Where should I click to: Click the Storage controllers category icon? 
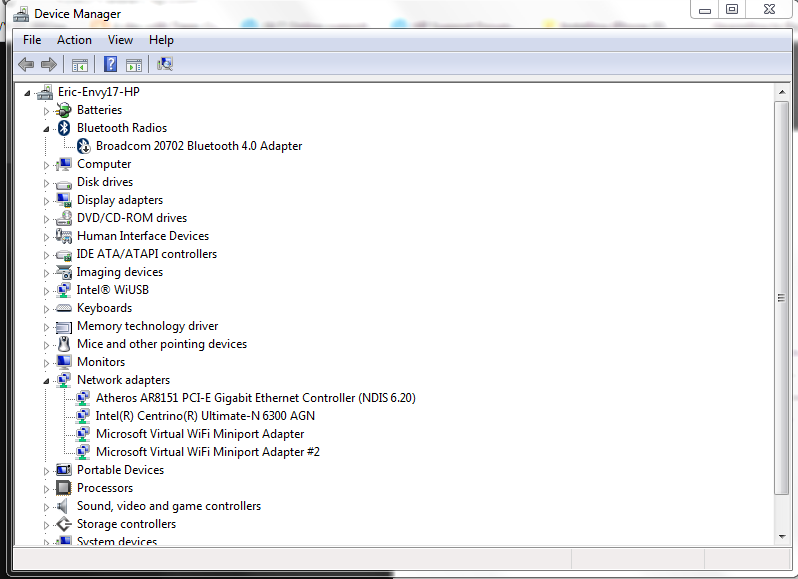pyautogui.click(x=64, y=524)
